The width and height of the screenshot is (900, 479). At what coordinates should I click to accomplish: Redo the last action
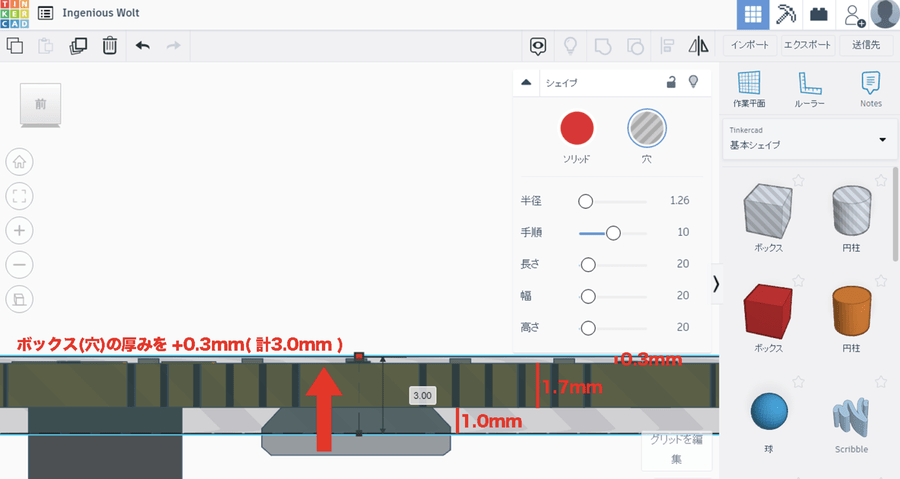173,45
